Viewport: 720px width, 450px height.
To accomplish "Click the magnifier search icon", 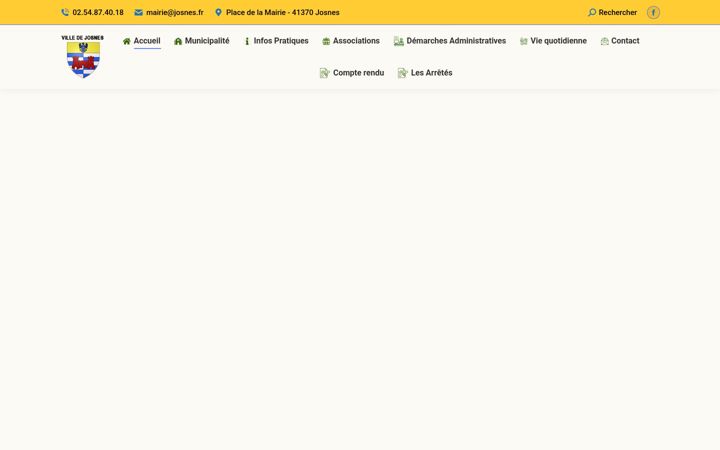I will (592, 12).
